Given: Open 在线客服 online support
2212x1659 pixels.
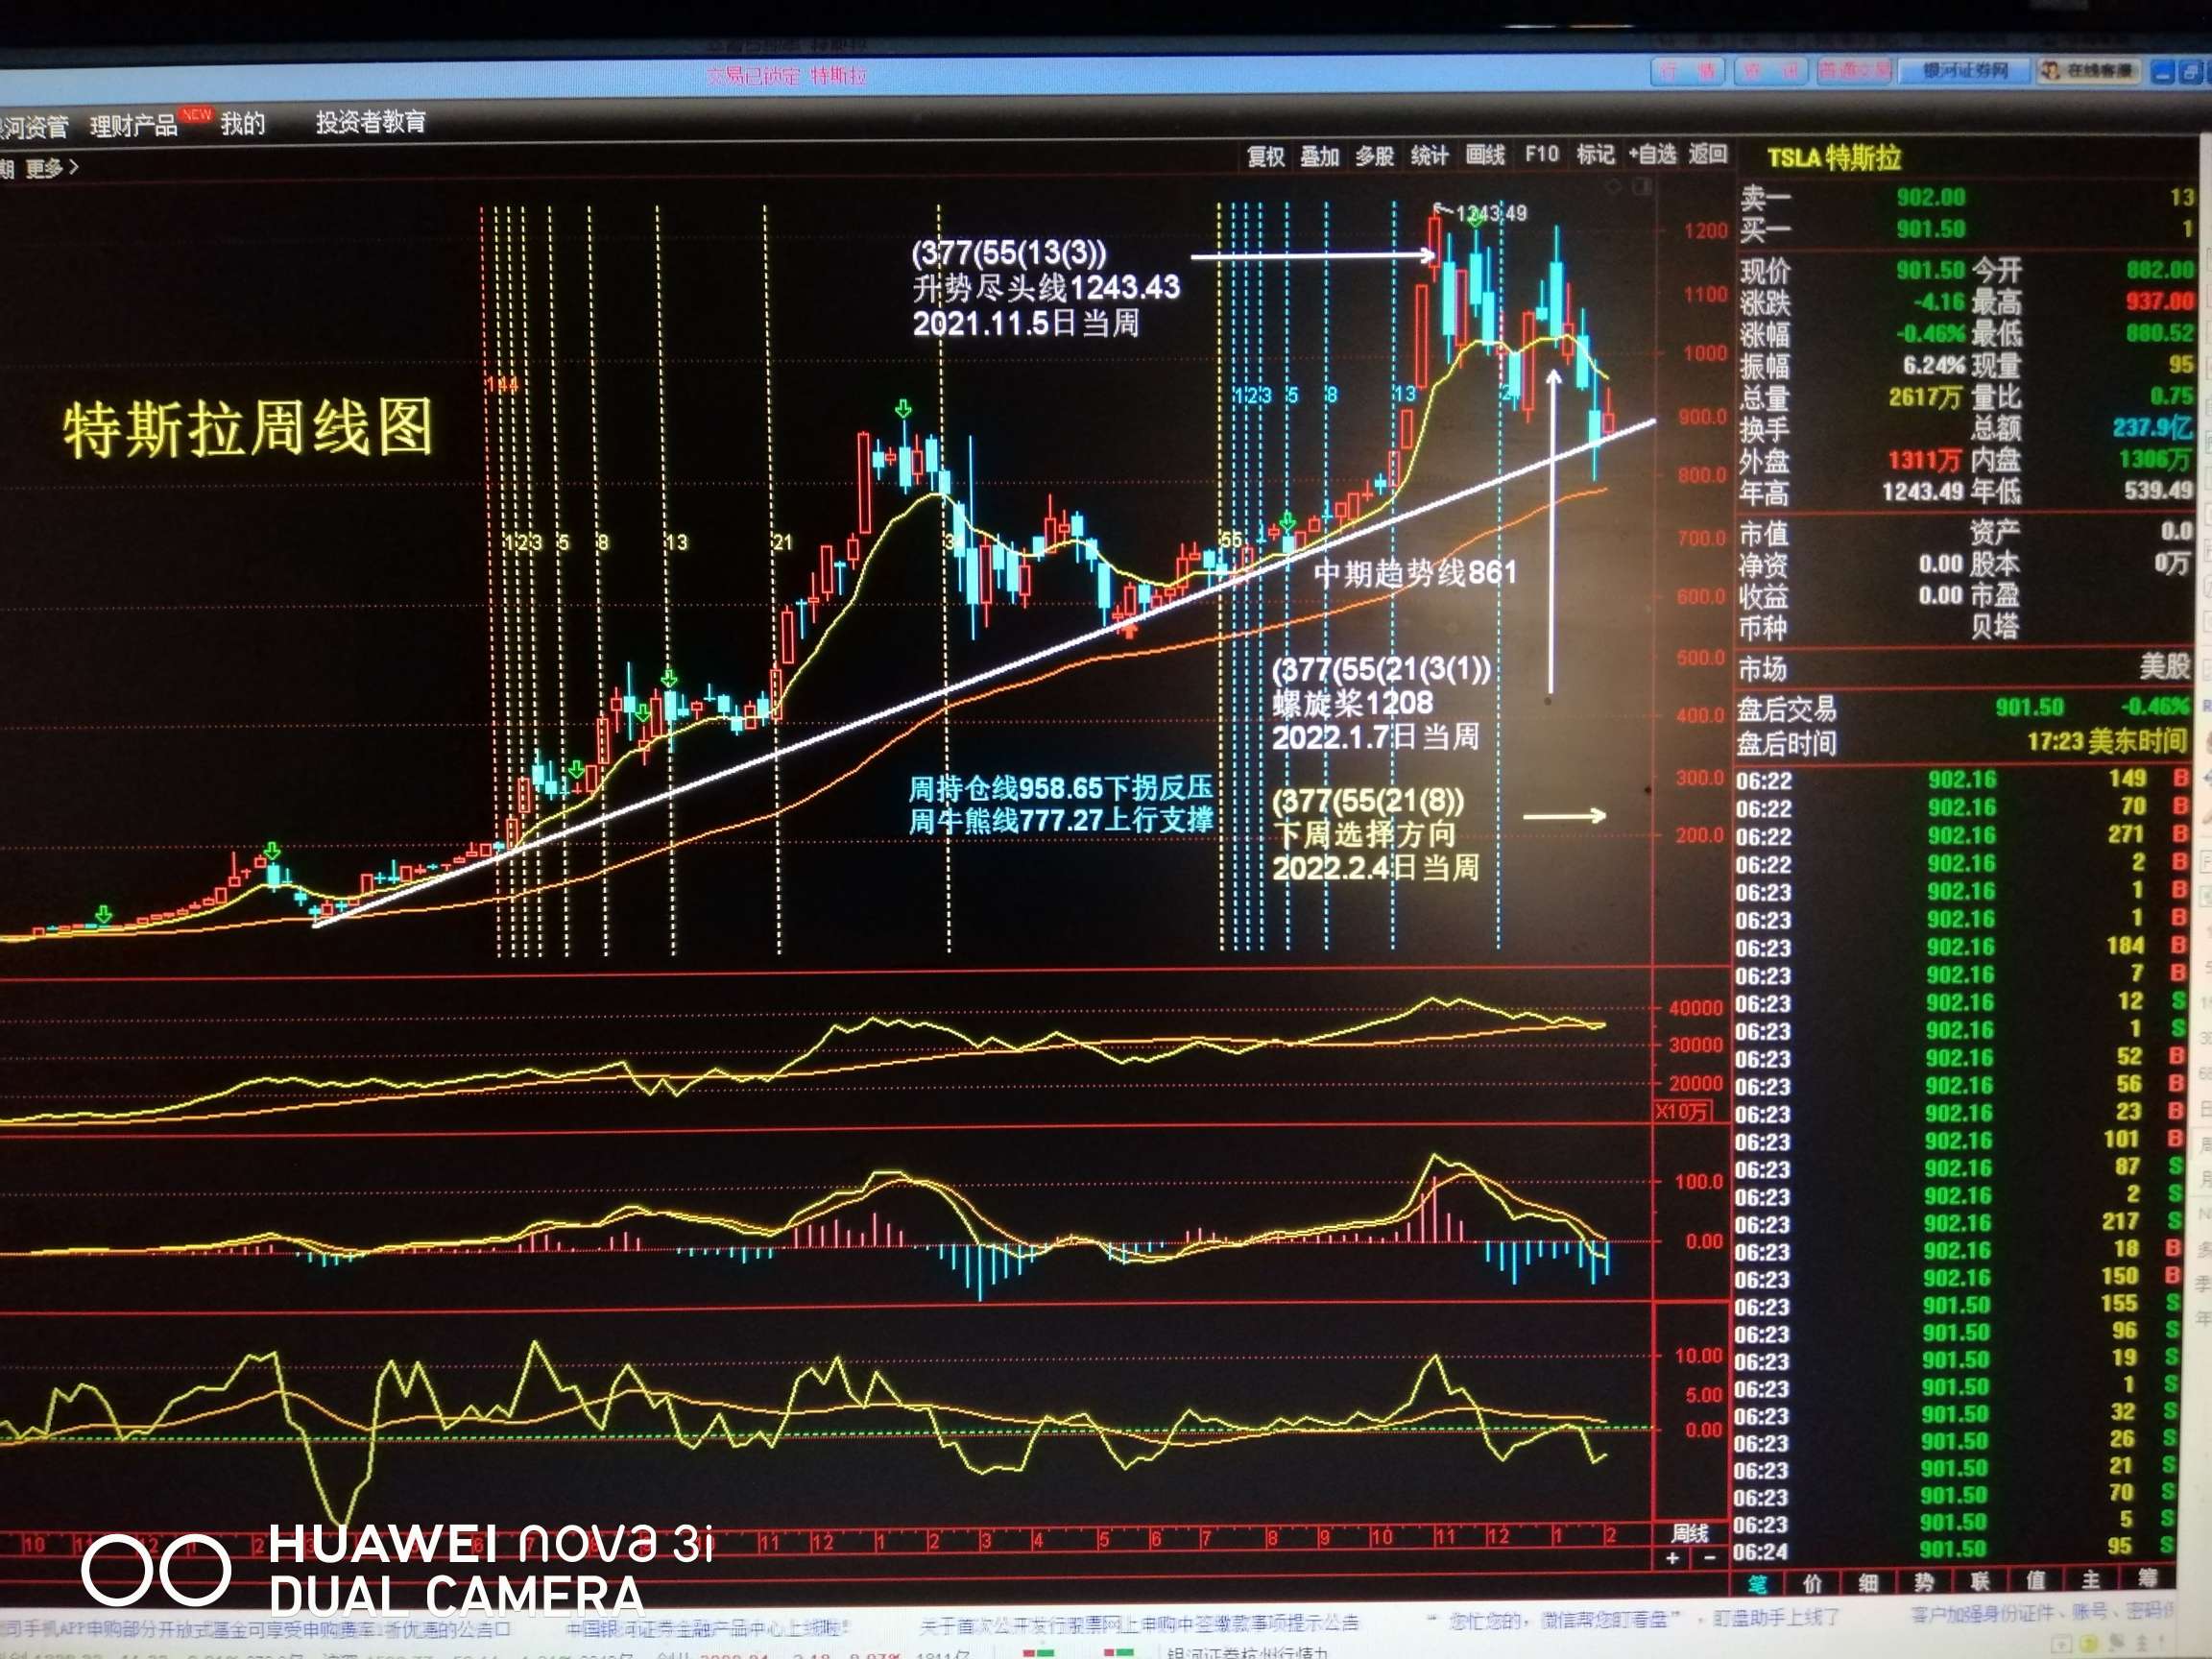Looking at the screenshot, I should pos(2086,70).
